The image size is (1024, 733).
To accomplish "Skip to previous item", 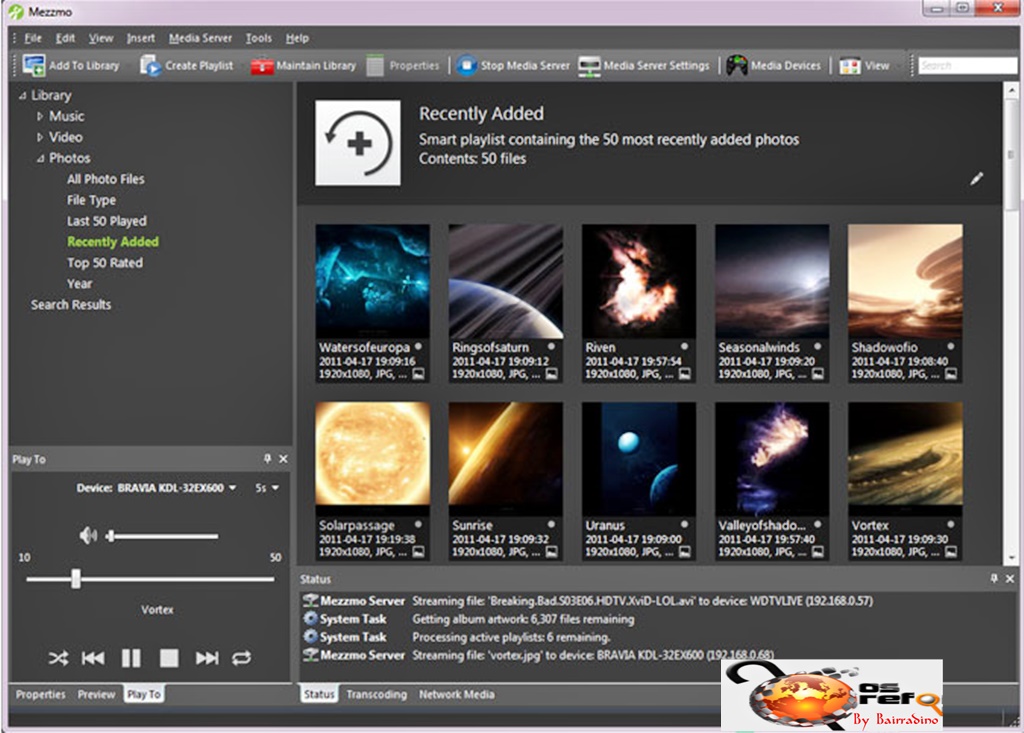I will [93, 658].
